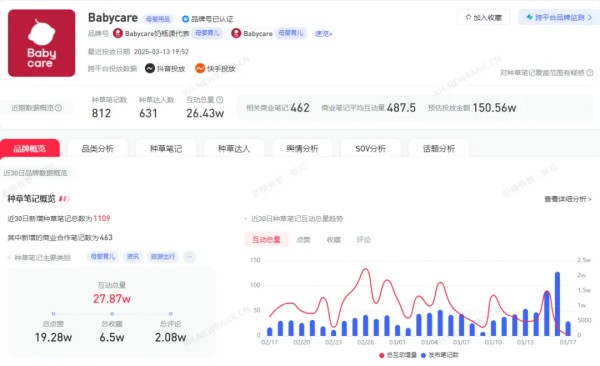This screenshot has height=366, width=600.
Task: Click the Babycare brand logo thumbnail
Action: click(x=41, y=43)
